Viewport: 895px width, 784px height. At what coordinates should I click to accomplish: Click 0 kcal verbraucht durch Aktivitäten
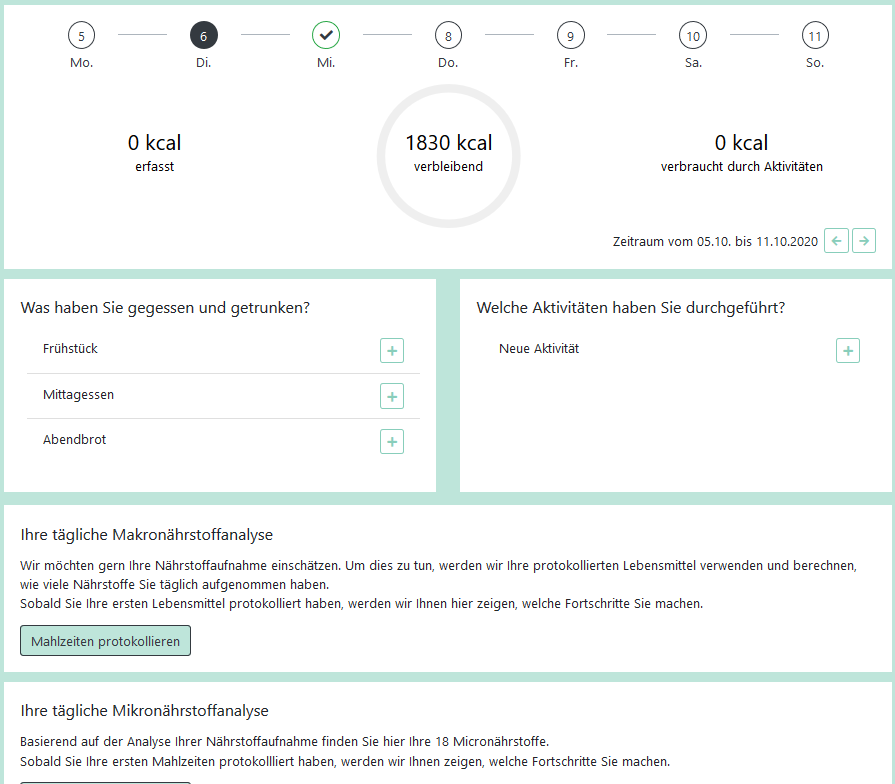tap(741, 152)
